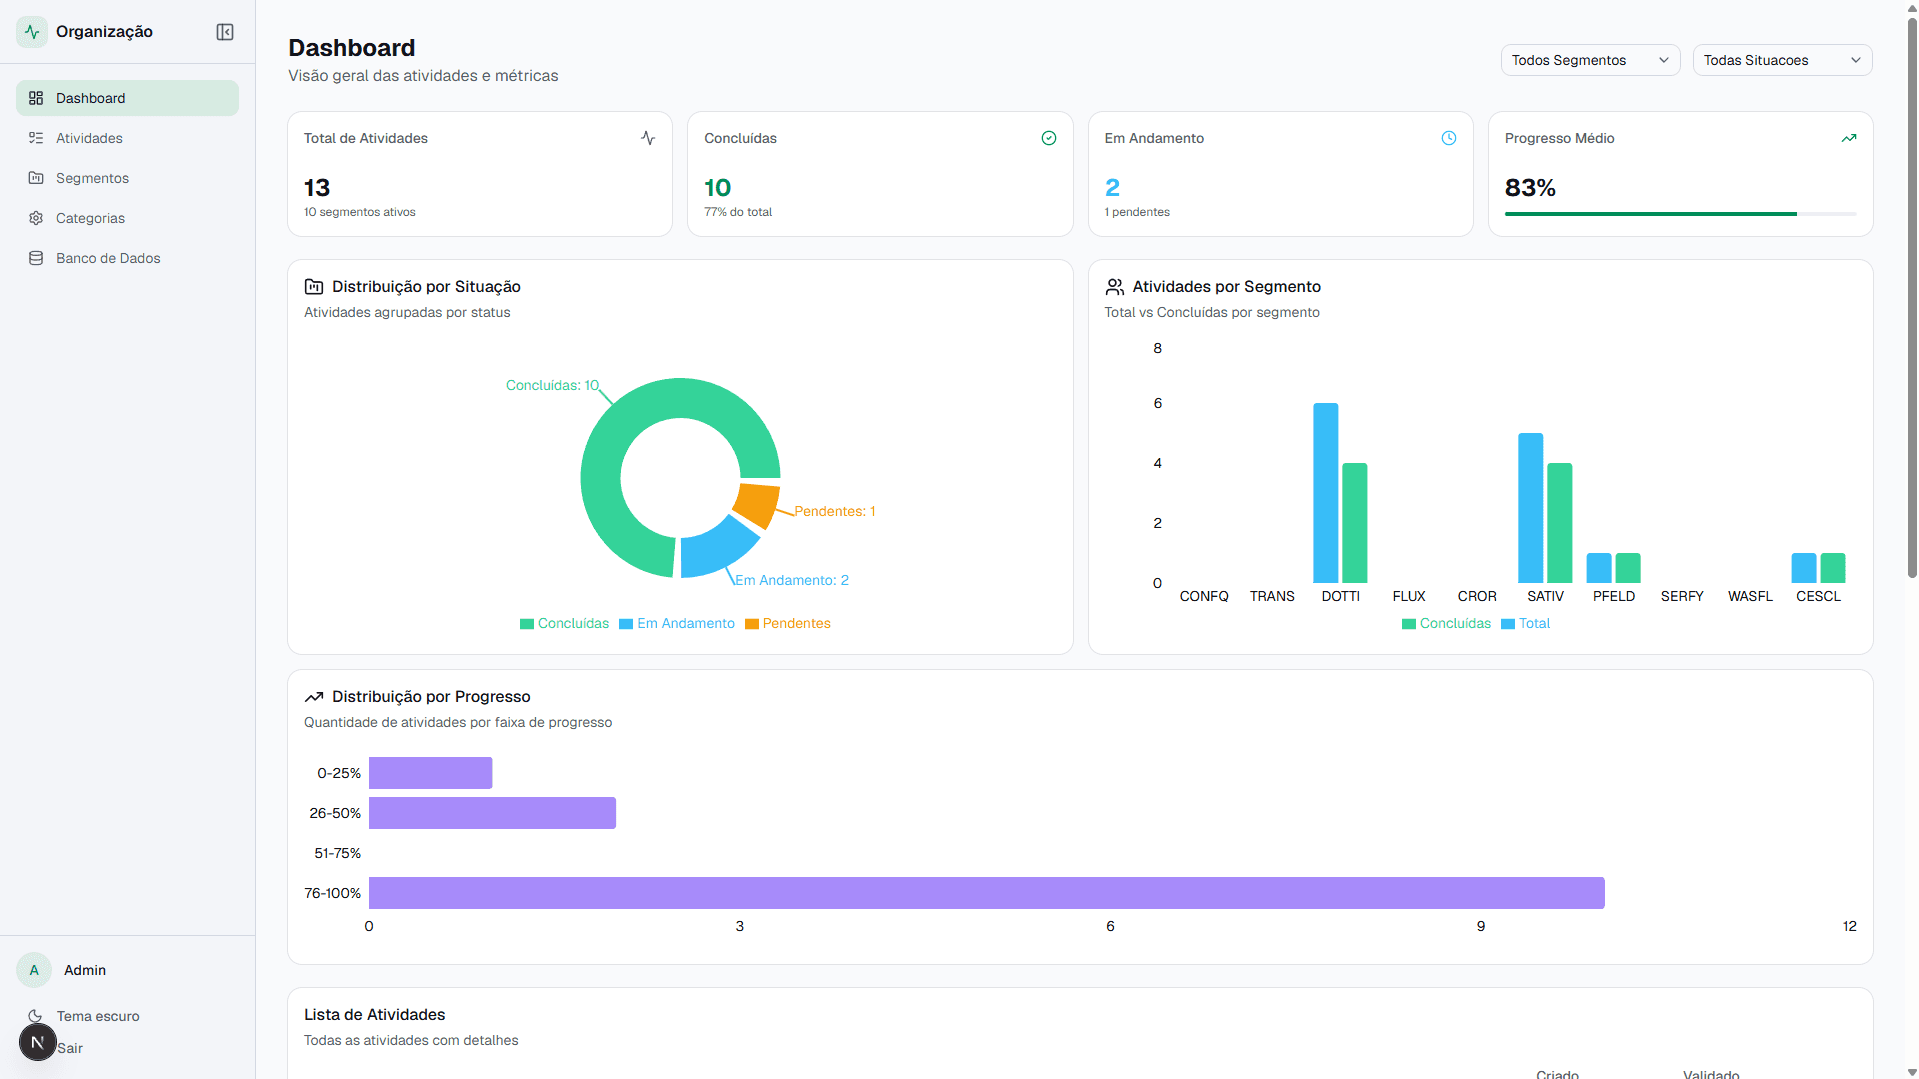Click the Concluídas checkmark icon
Viewport: 1919px width, 1079px height.
click(x=1049, y=138)
